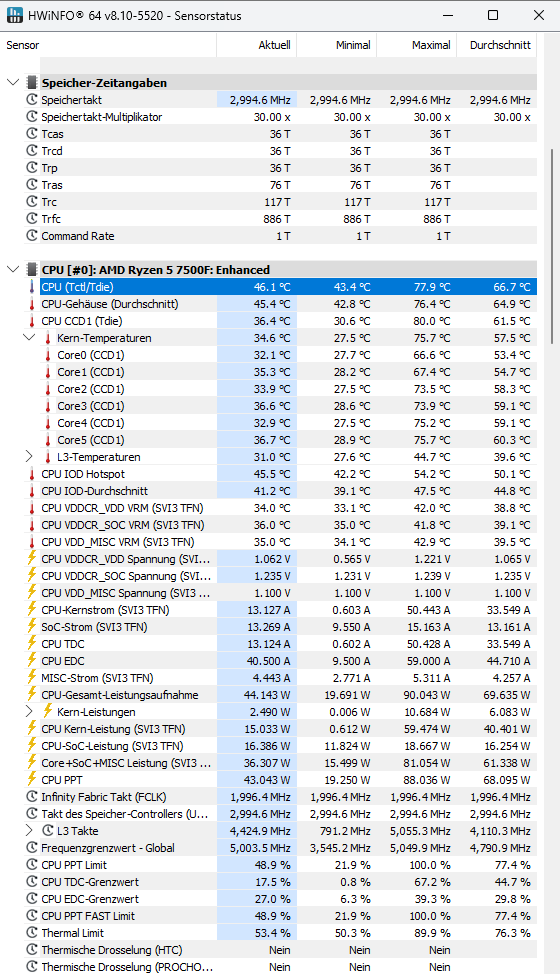Click the 80.0 °C maximum CCD1 temperature
Image resolution: width=560 pixels, height=975 pixels.
432,321
